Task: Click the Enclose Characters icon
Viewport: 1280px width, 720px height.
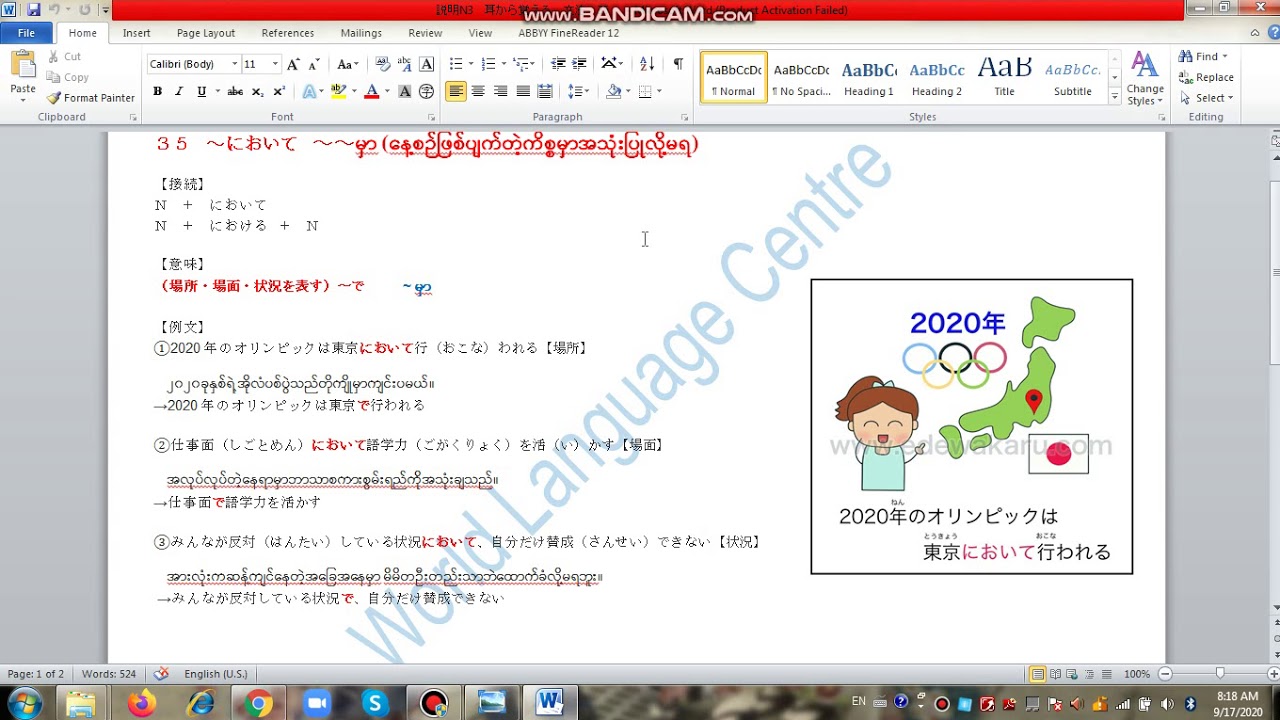Action: pos(427,91)
